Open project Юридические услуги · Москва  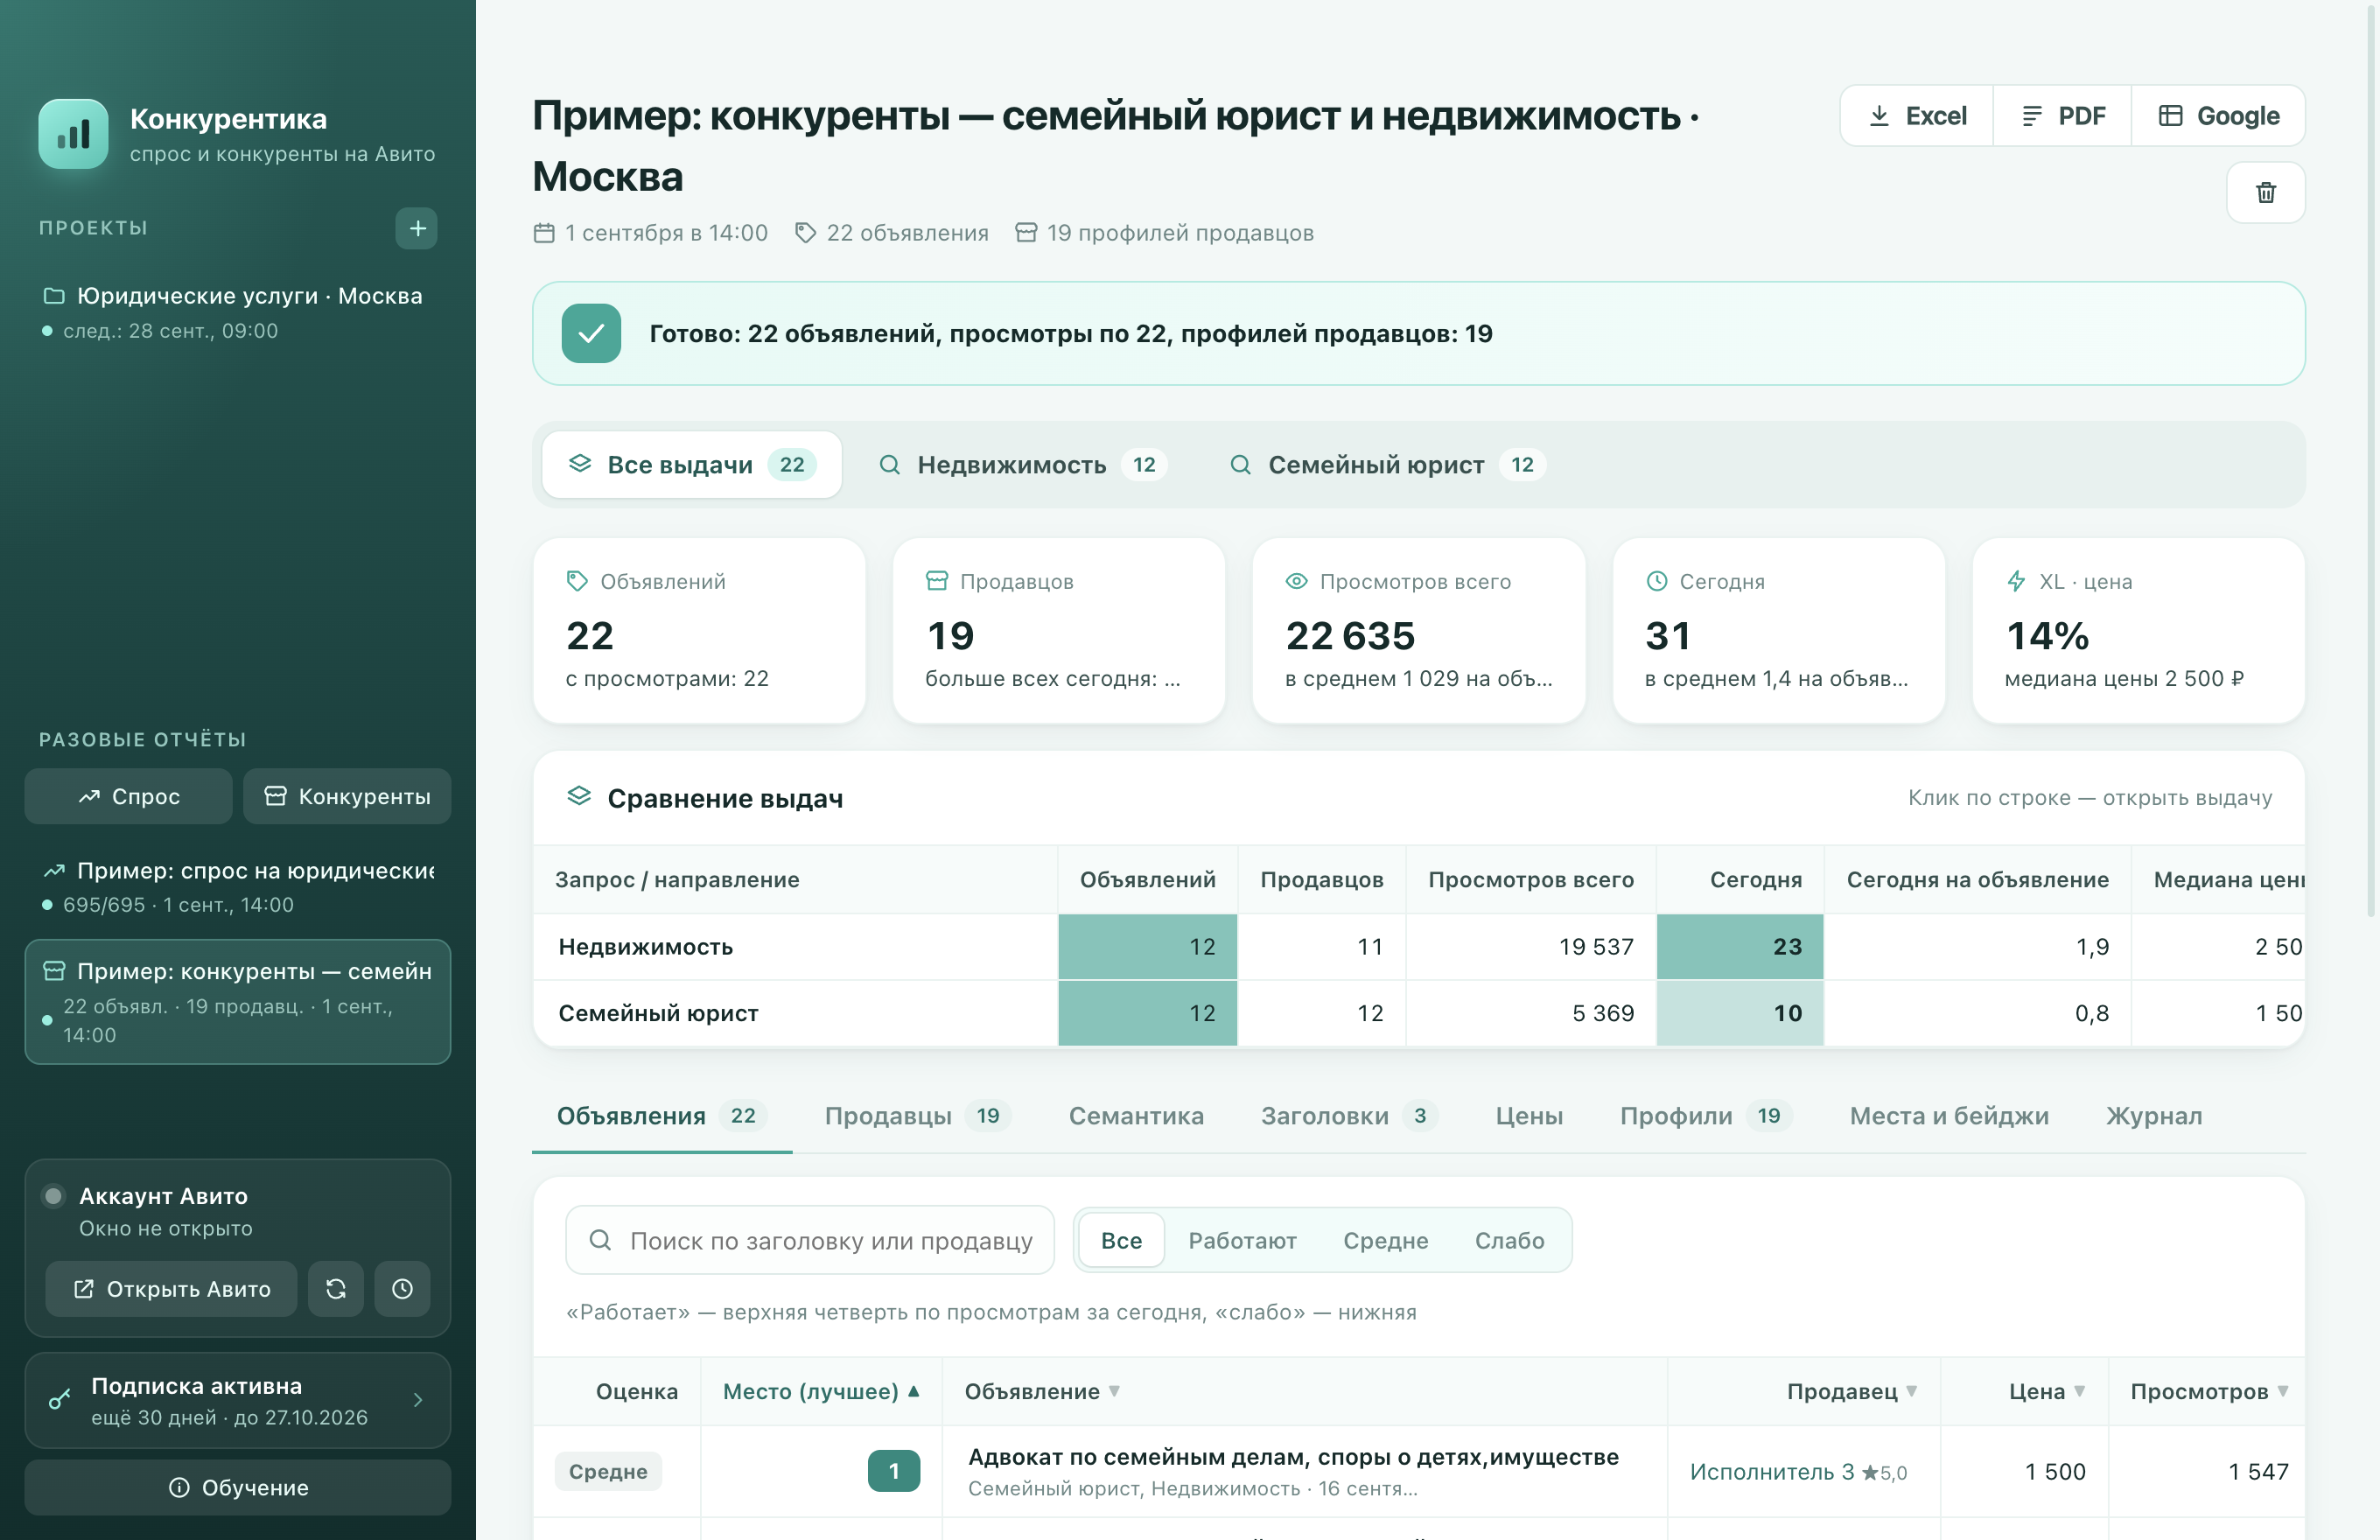[x=238, y=312]
